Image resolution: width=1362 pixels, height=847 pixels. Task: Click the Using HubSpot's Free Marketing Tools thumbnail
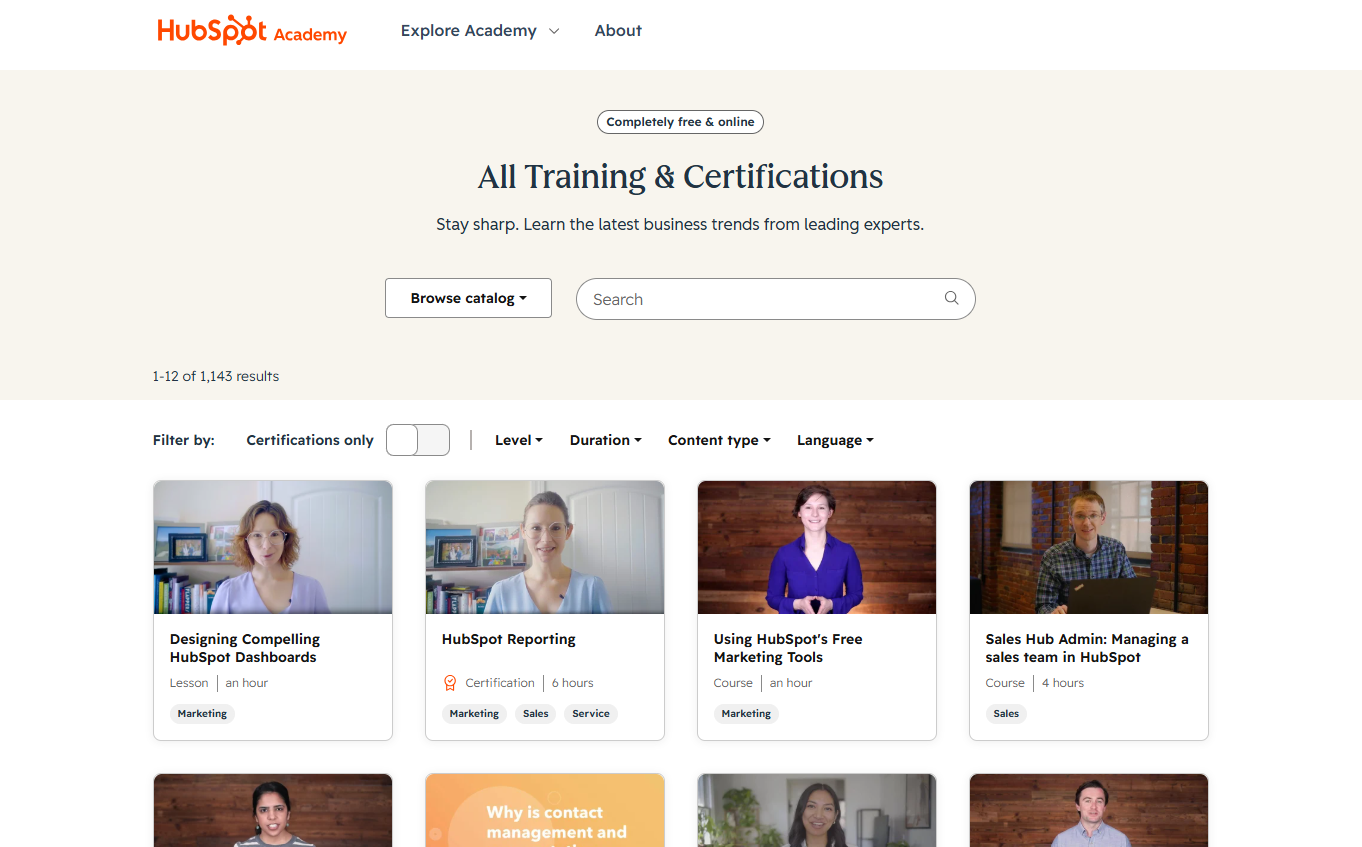(x=817, y=547)
